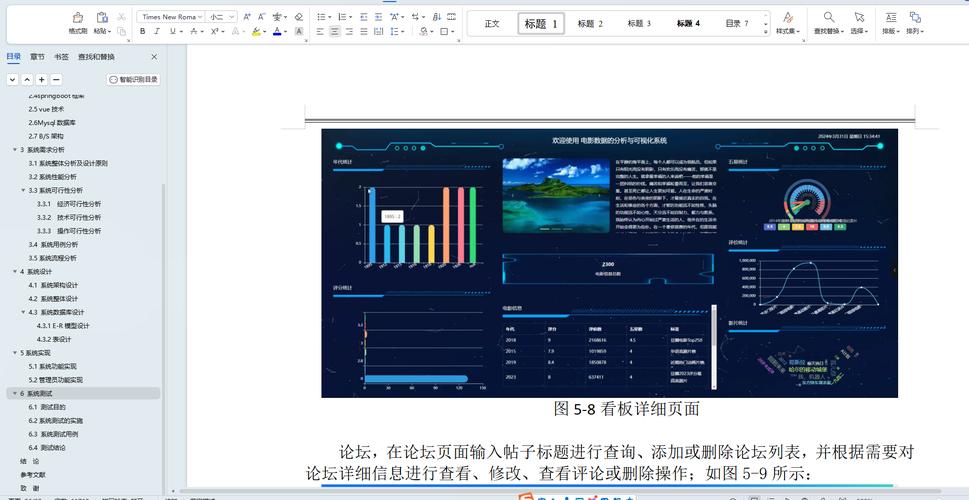Apply the 正文 style
Screen dimensions: 969x500
[x=492, y=23]
